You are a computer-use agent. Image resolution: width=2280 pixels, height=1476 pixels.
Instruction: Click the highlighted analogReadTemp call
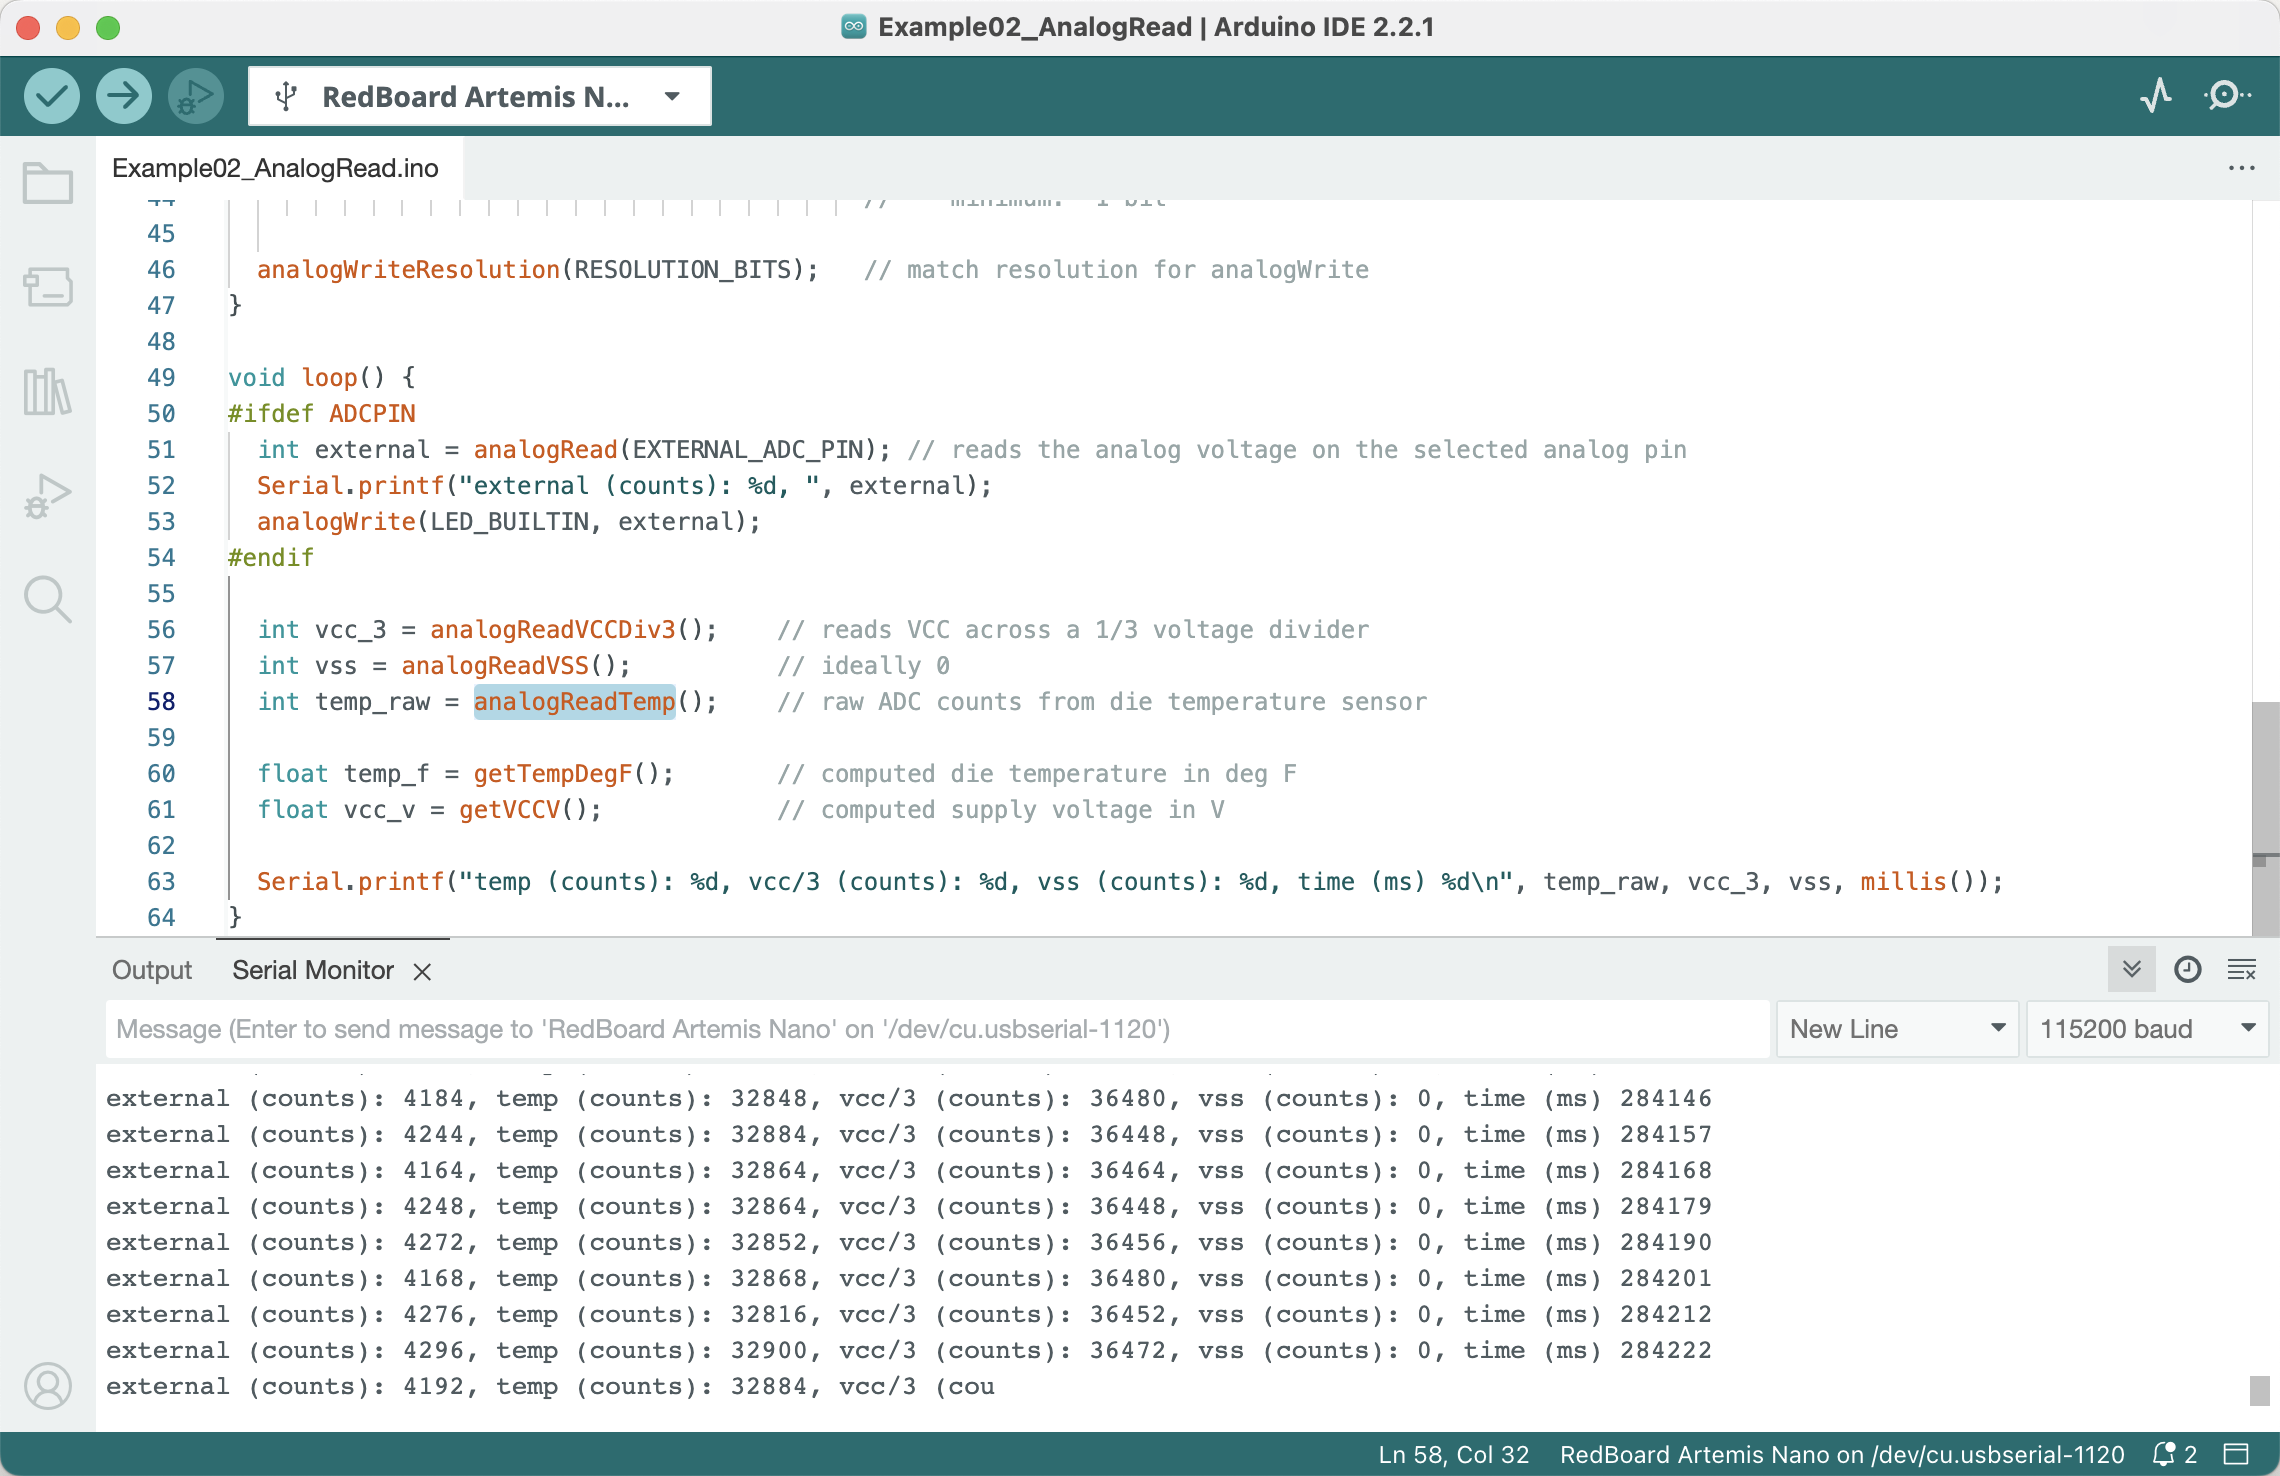(x=575, y=701)
